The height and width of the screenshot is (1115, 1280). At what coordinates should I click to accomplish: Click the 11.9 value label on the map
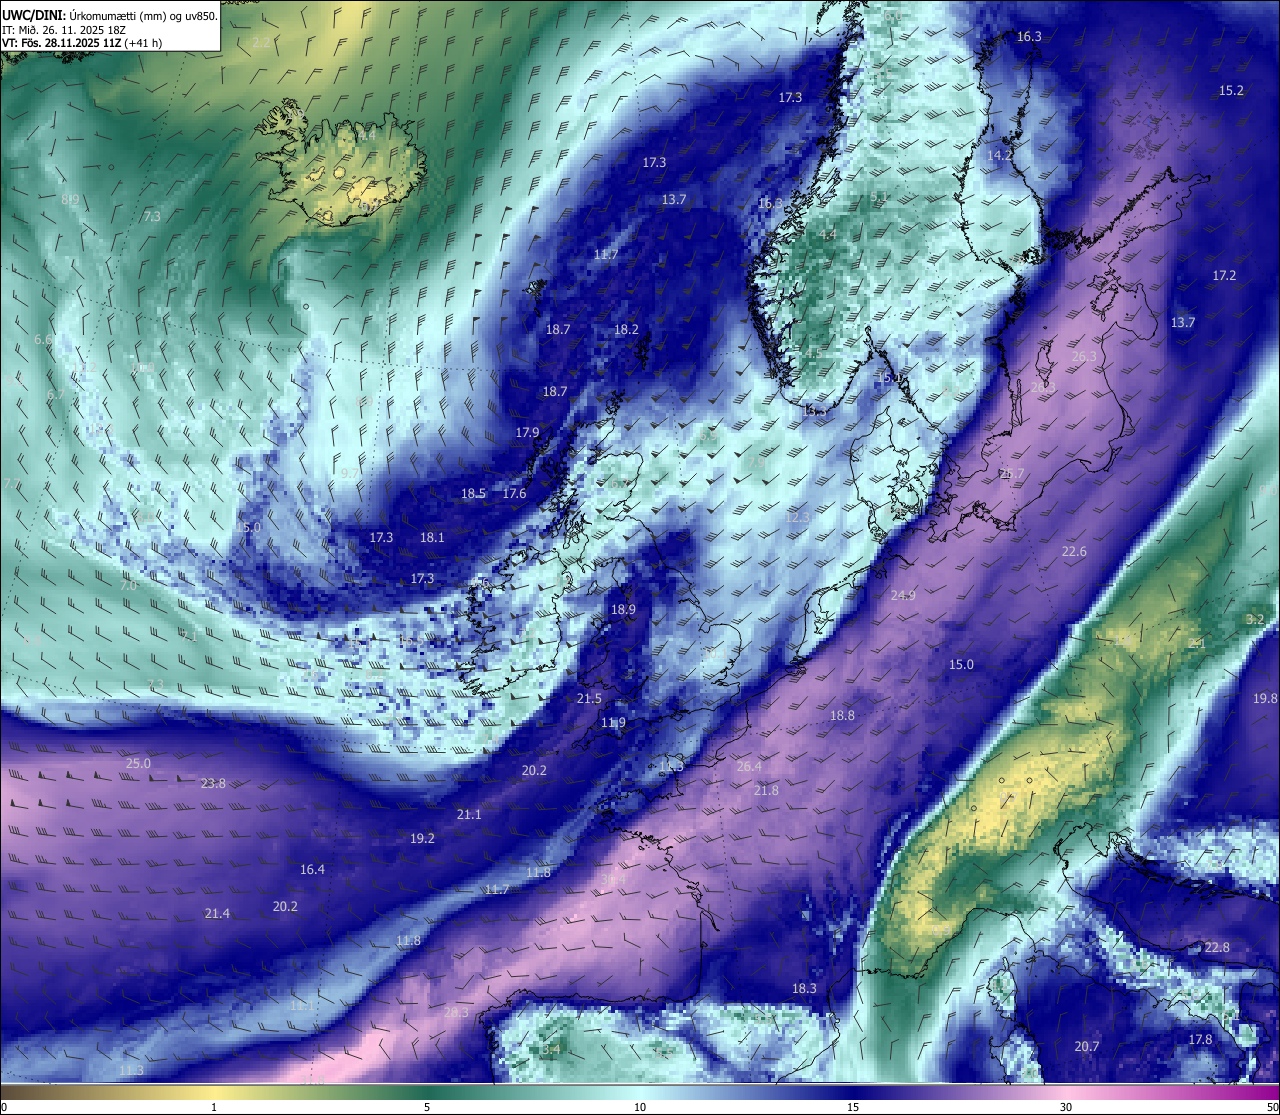coord(613,722)
